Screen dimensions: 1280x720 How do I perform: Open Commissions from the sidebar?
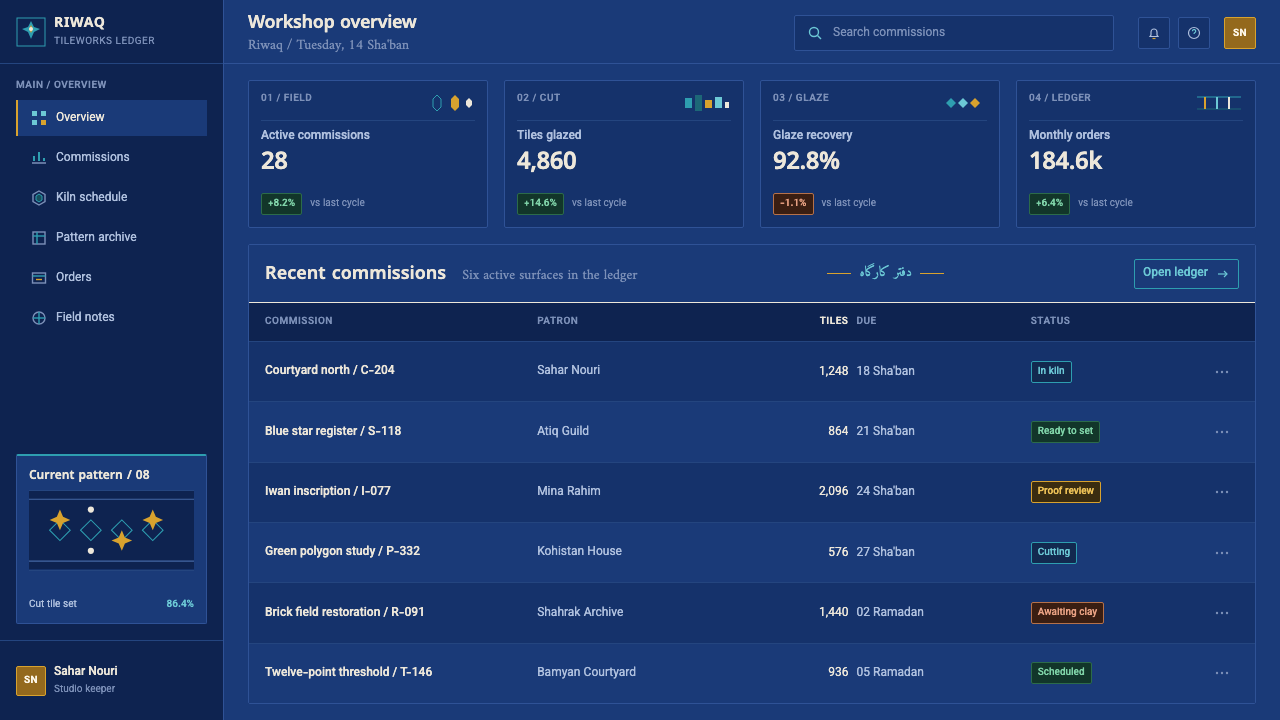click(112, 158)
